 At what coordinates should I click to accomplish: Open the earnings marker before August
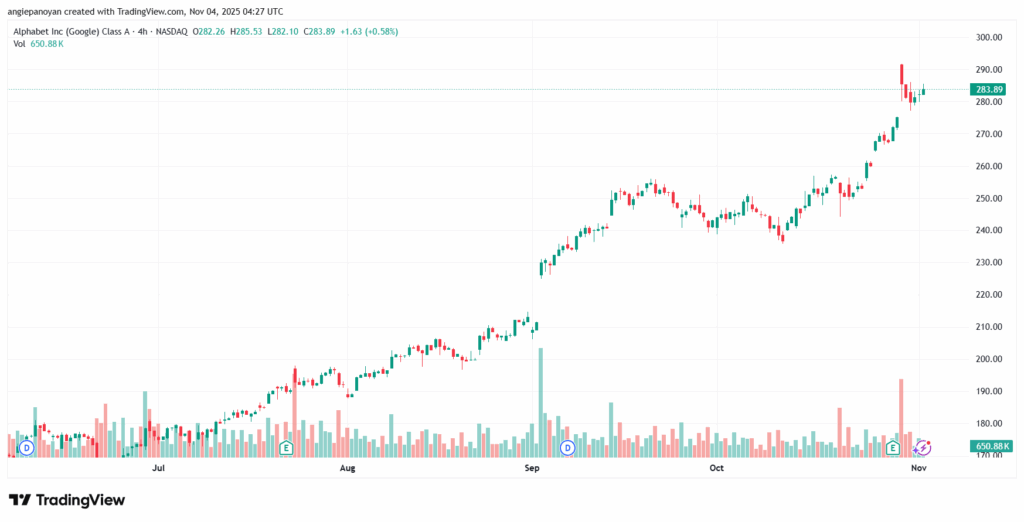[x=285, y=447]
